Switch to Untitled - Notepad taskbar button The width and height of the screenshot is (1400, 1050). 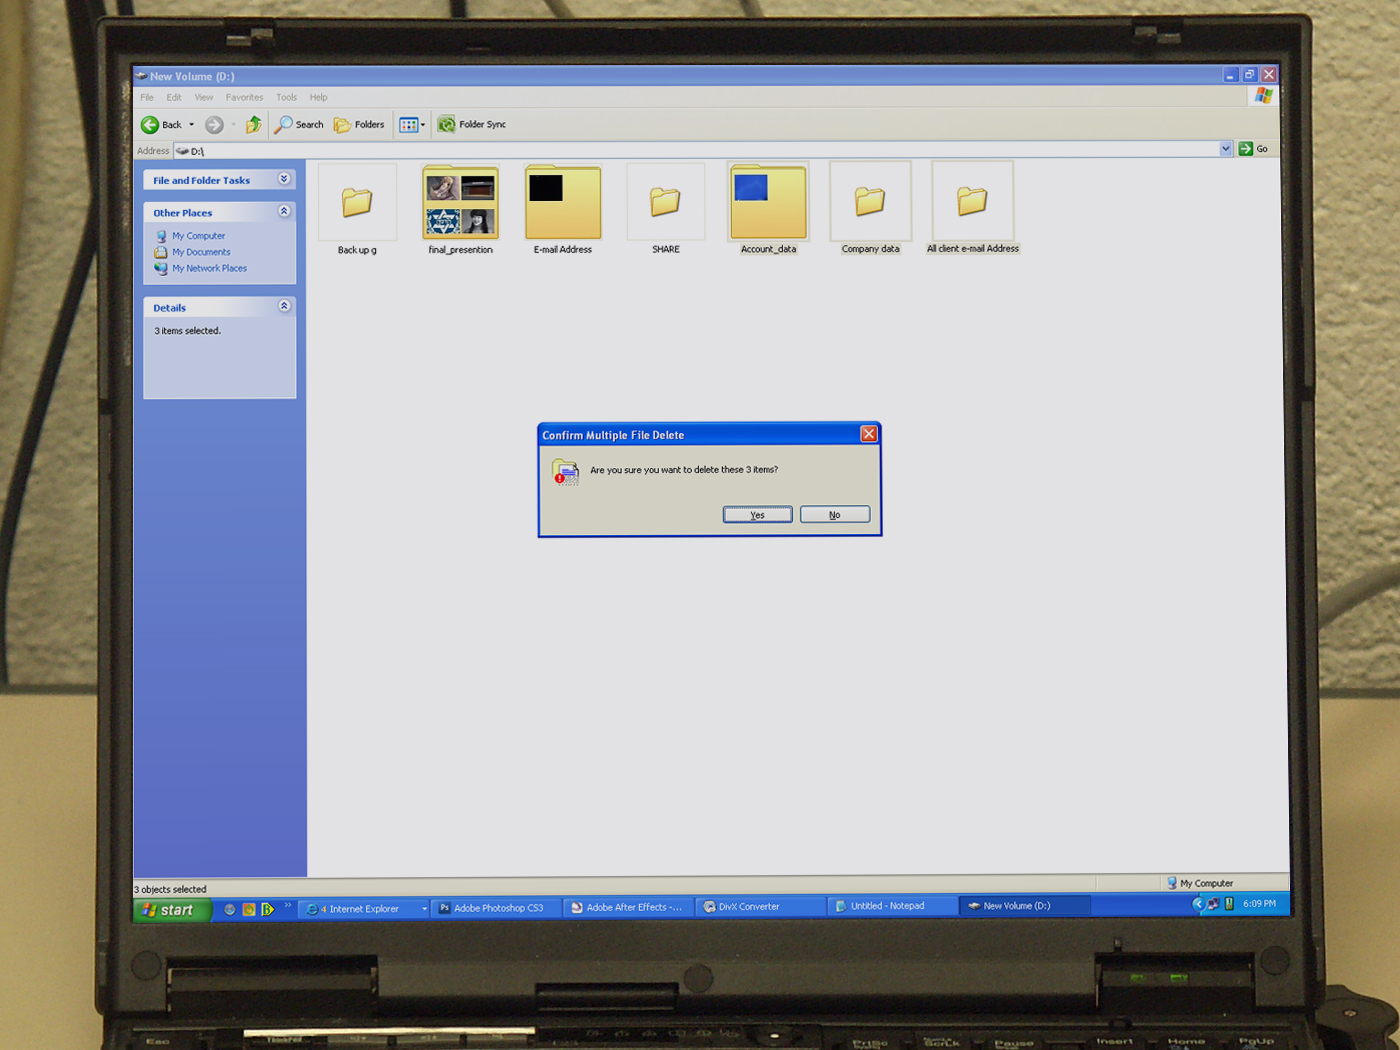click(893, 906)
